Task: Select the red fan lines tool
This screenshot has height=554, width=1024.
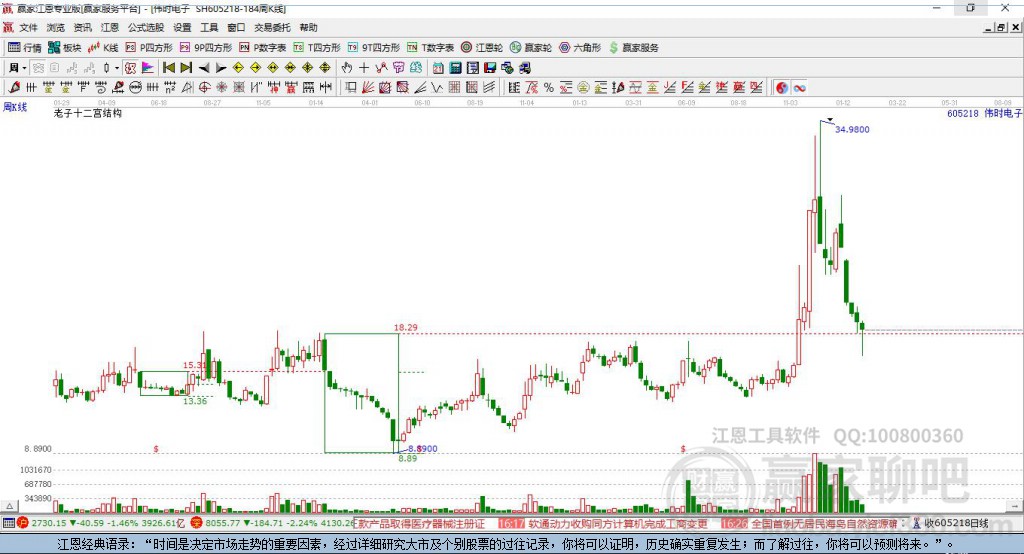Action: [x=368, y=88]
